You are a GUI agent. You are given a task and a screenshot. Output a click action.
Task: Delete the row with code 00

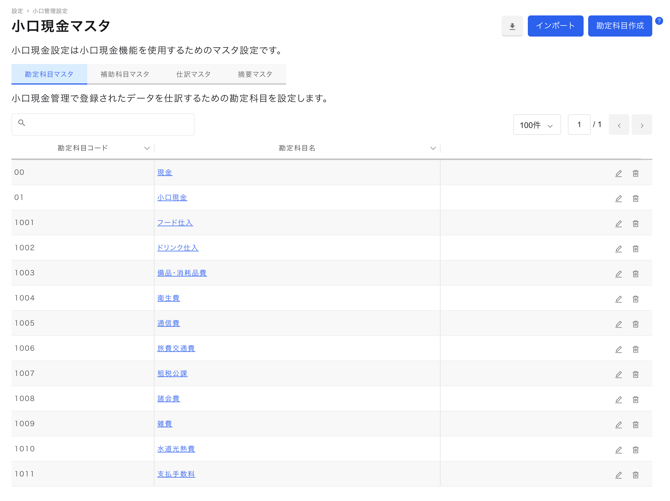point(635,174)
